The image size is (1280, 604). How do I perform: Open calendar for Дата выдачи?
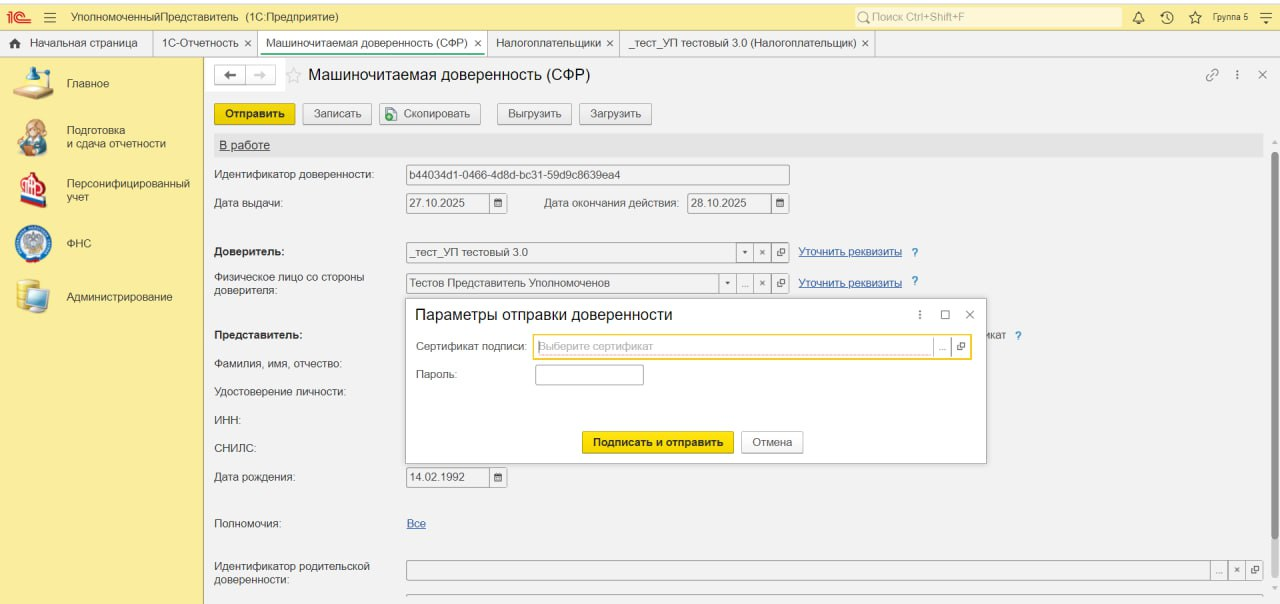[498, 203]
